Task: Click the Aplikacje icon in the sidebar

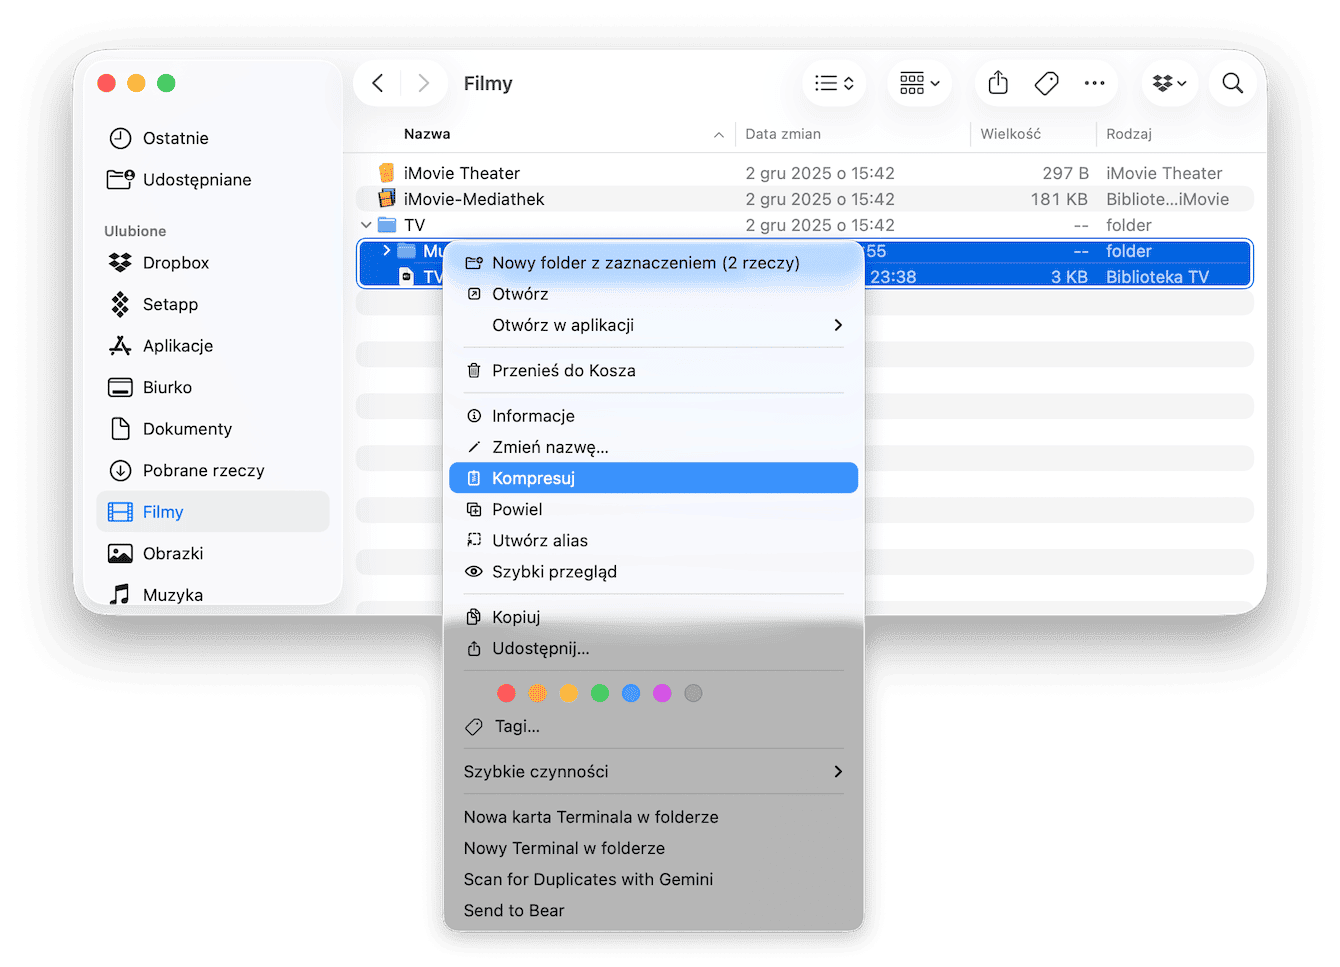Action: click(120, 346)
